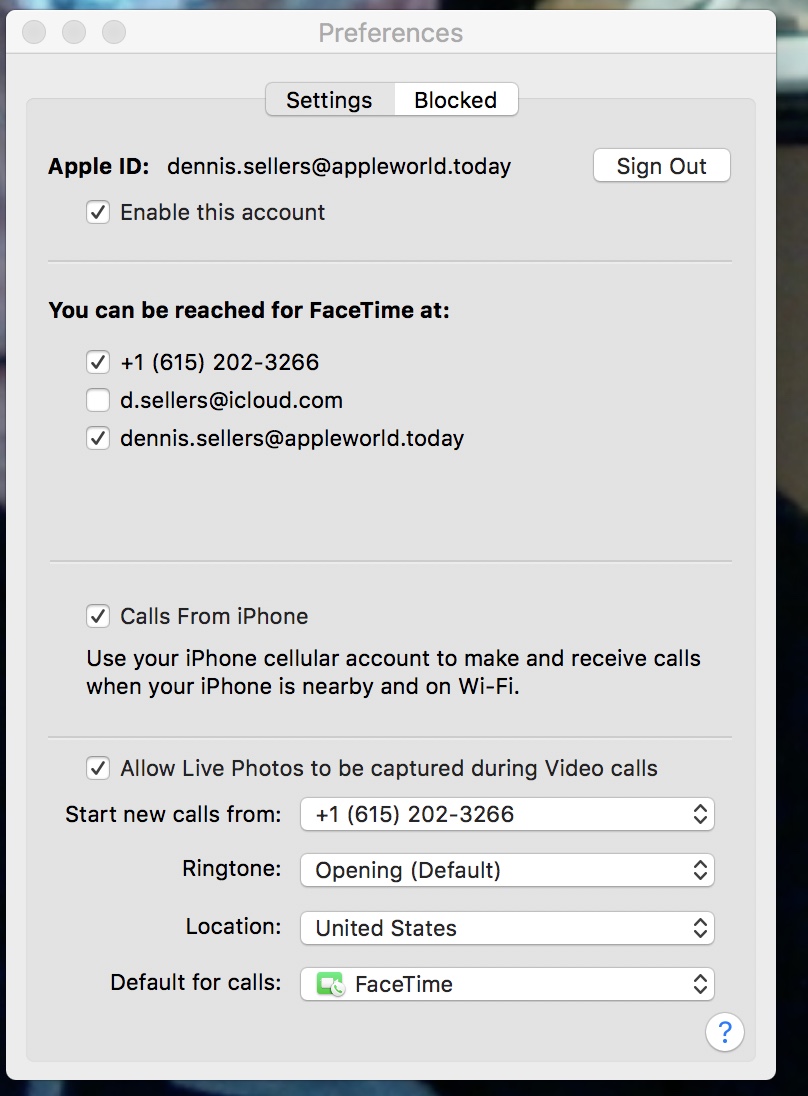Image resolution: width=808 pixels, height=1096 pixels.
Task: Uncheck Enable this account
Action: [98, 212]
